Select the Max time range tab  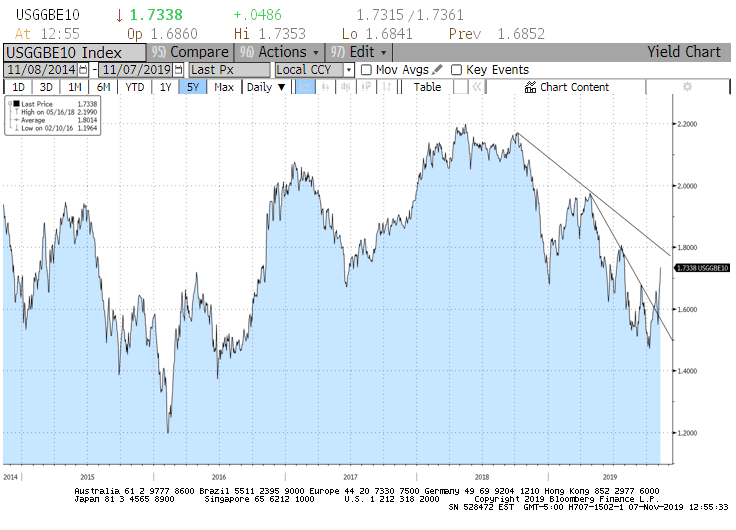[224, 87]
